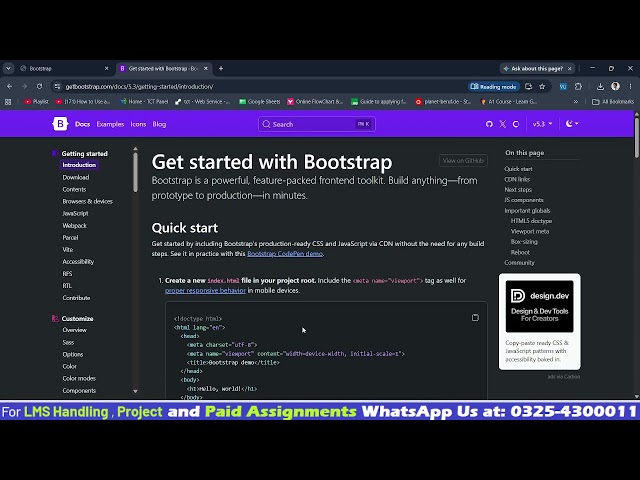The height and width of the screenshot is (480, 640).
Task: Open the color mode theme dropdown
Action: pyautogui.click(x=572, y=124)
